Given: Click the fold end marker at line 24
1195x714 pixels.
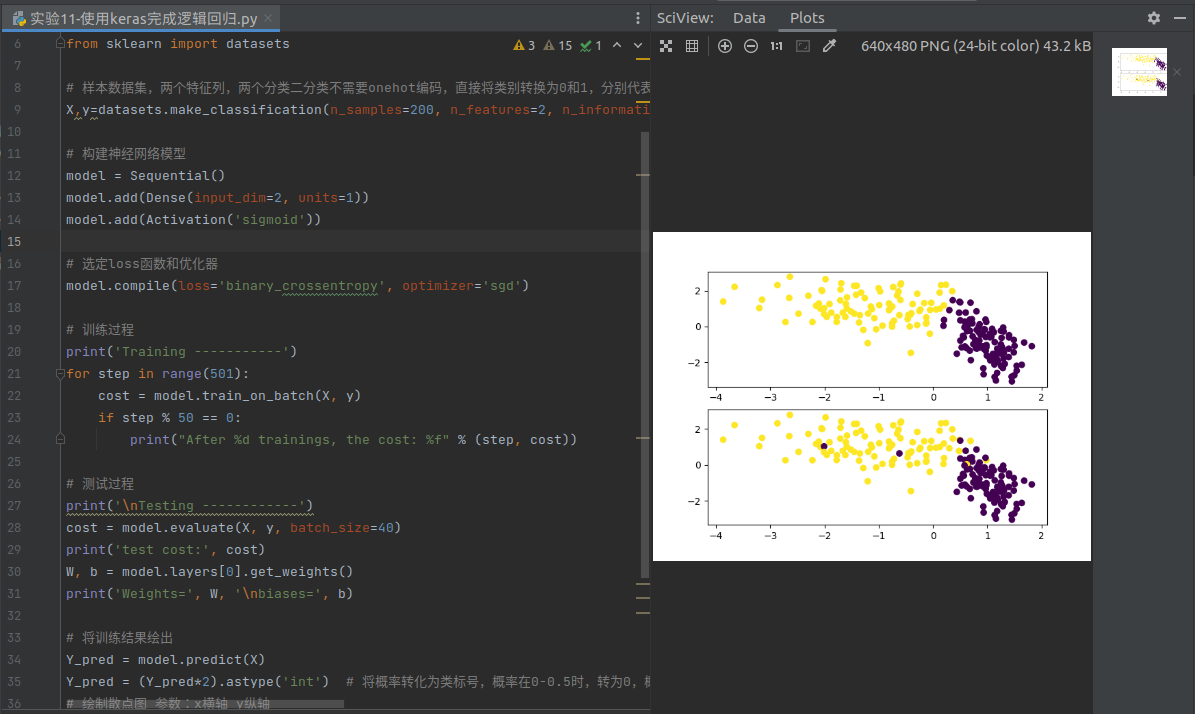Looking at the screenshot, I should pyautogui.click(x=60, y=439).
